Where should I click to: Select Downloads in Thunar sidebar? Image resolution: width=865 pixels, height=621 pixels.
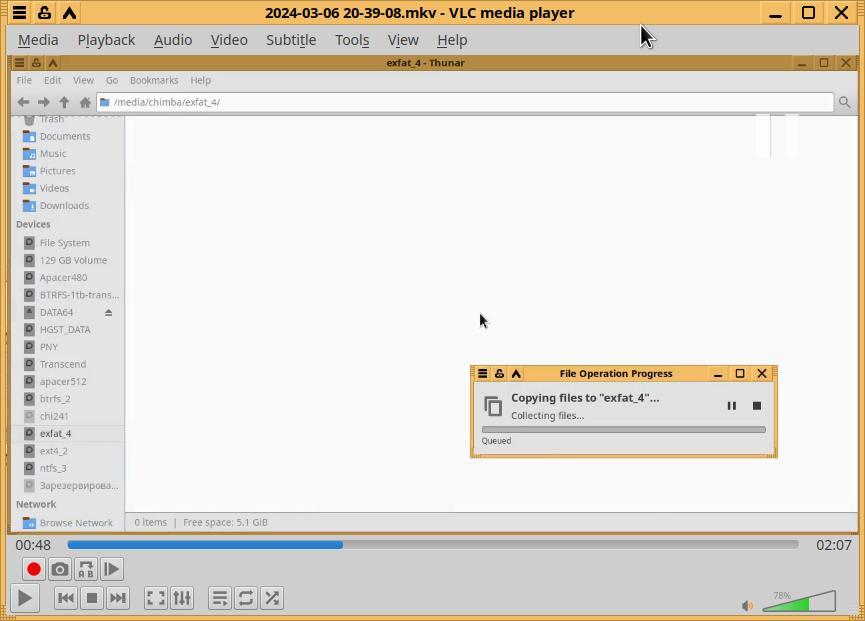67,206
